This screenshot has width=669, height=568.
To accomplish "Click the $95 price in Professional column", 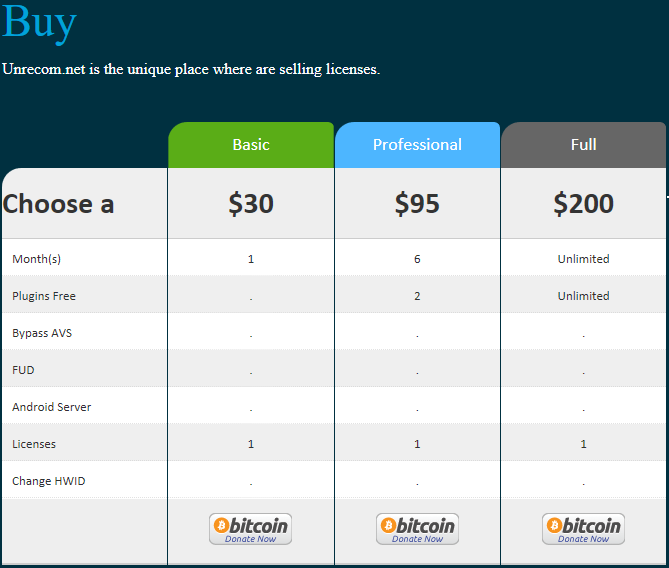I will coord(417,204).
